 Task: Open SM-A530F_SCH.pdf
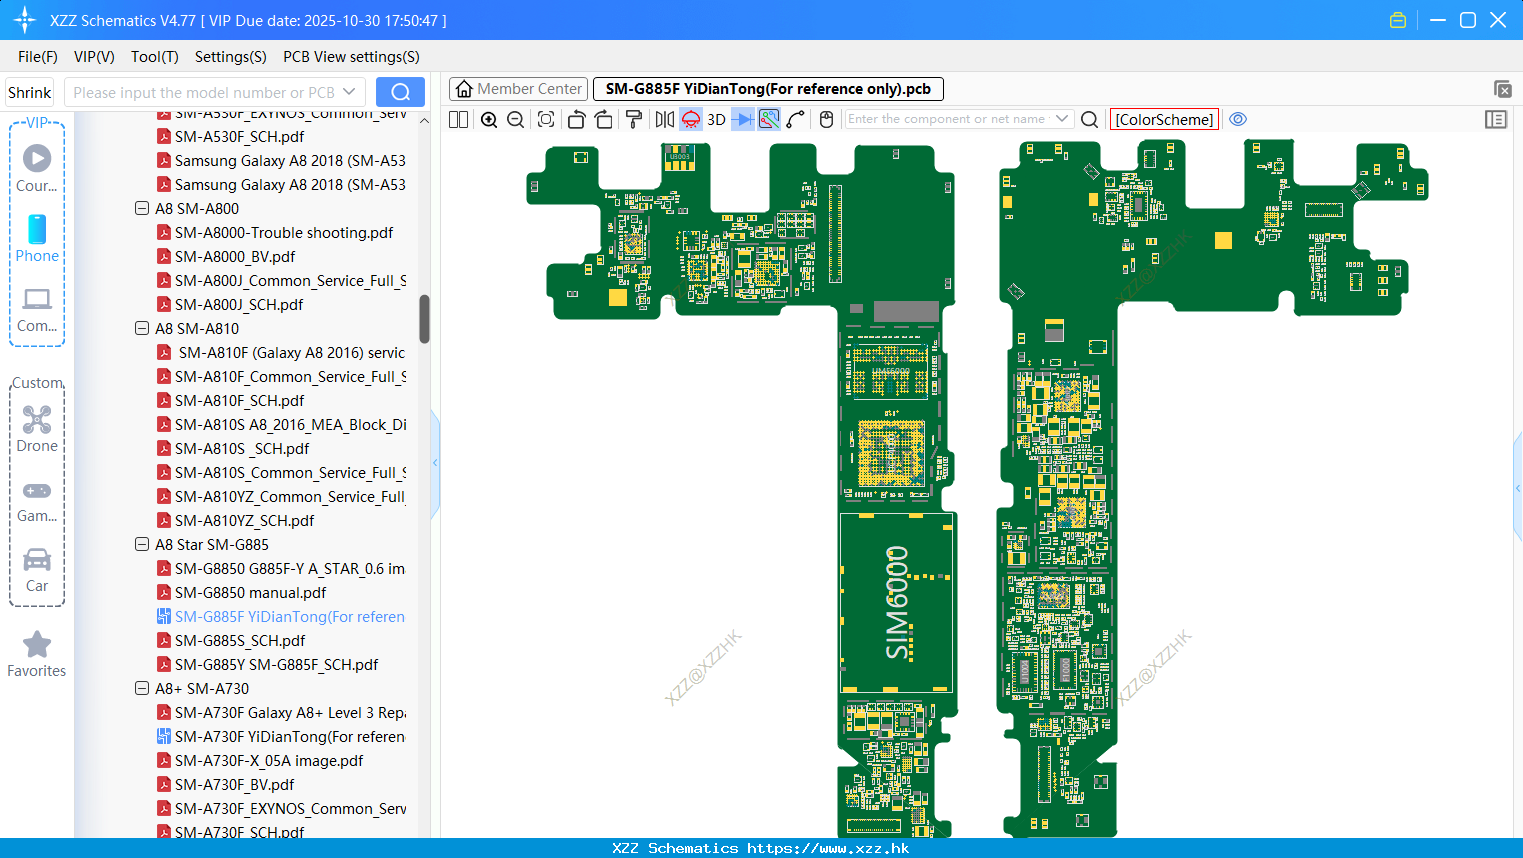(x=239, y=137)
